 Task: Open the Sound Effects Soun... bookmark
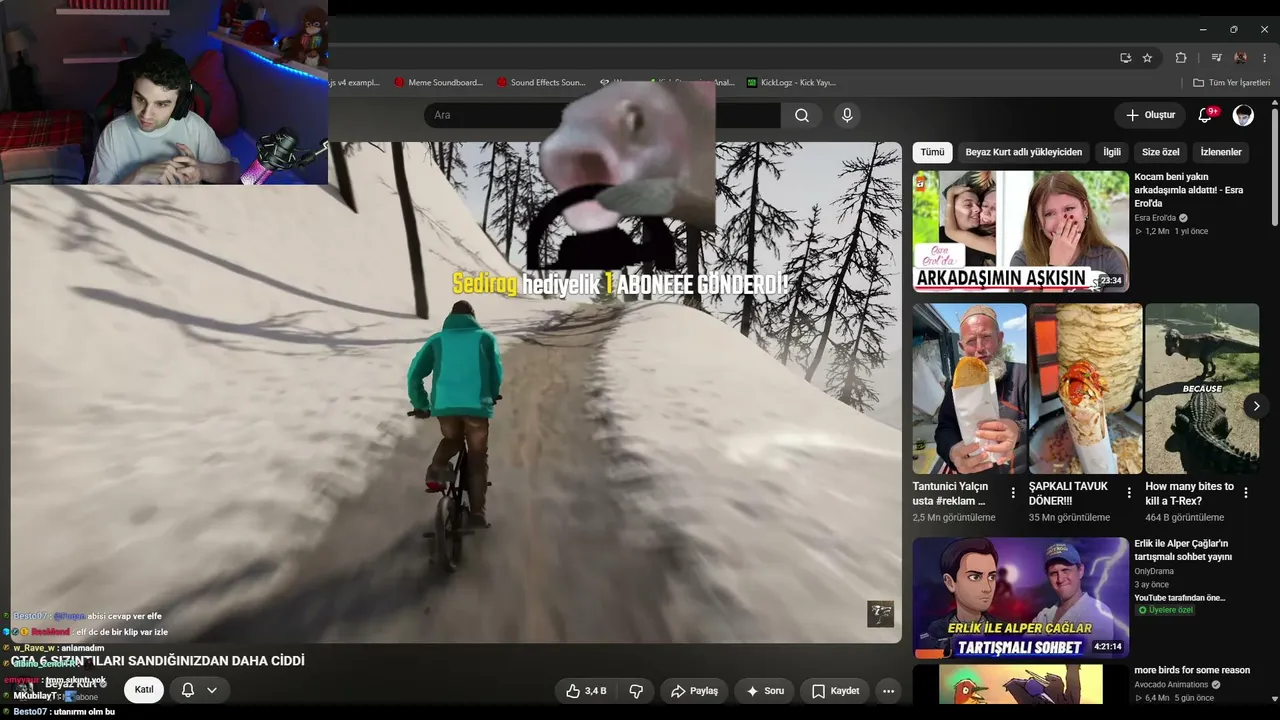coord(541,82)
